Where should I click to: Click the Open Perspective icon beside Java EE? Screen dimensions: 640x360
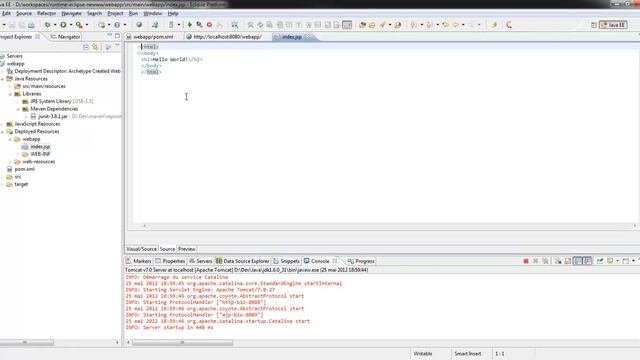[594, 25]
